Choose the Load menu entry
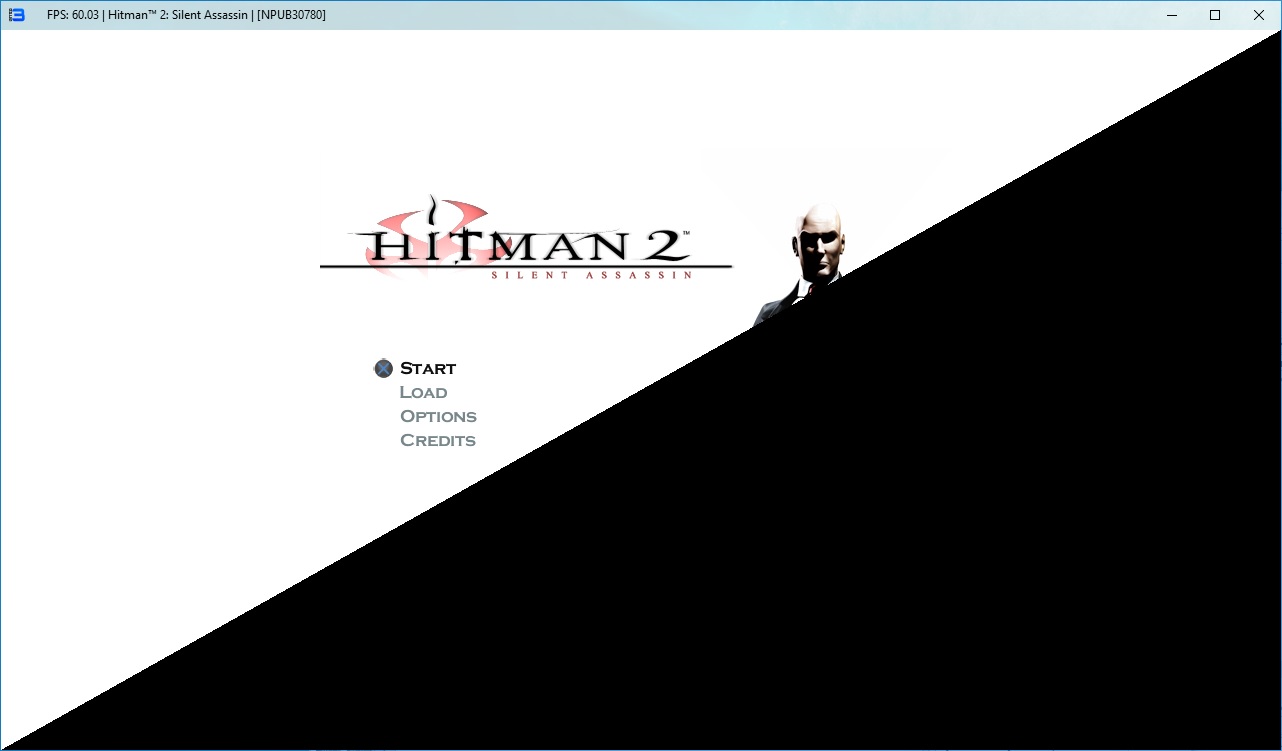The height and width of the screenshot is (751, 1282). click(x=423, y=393)
